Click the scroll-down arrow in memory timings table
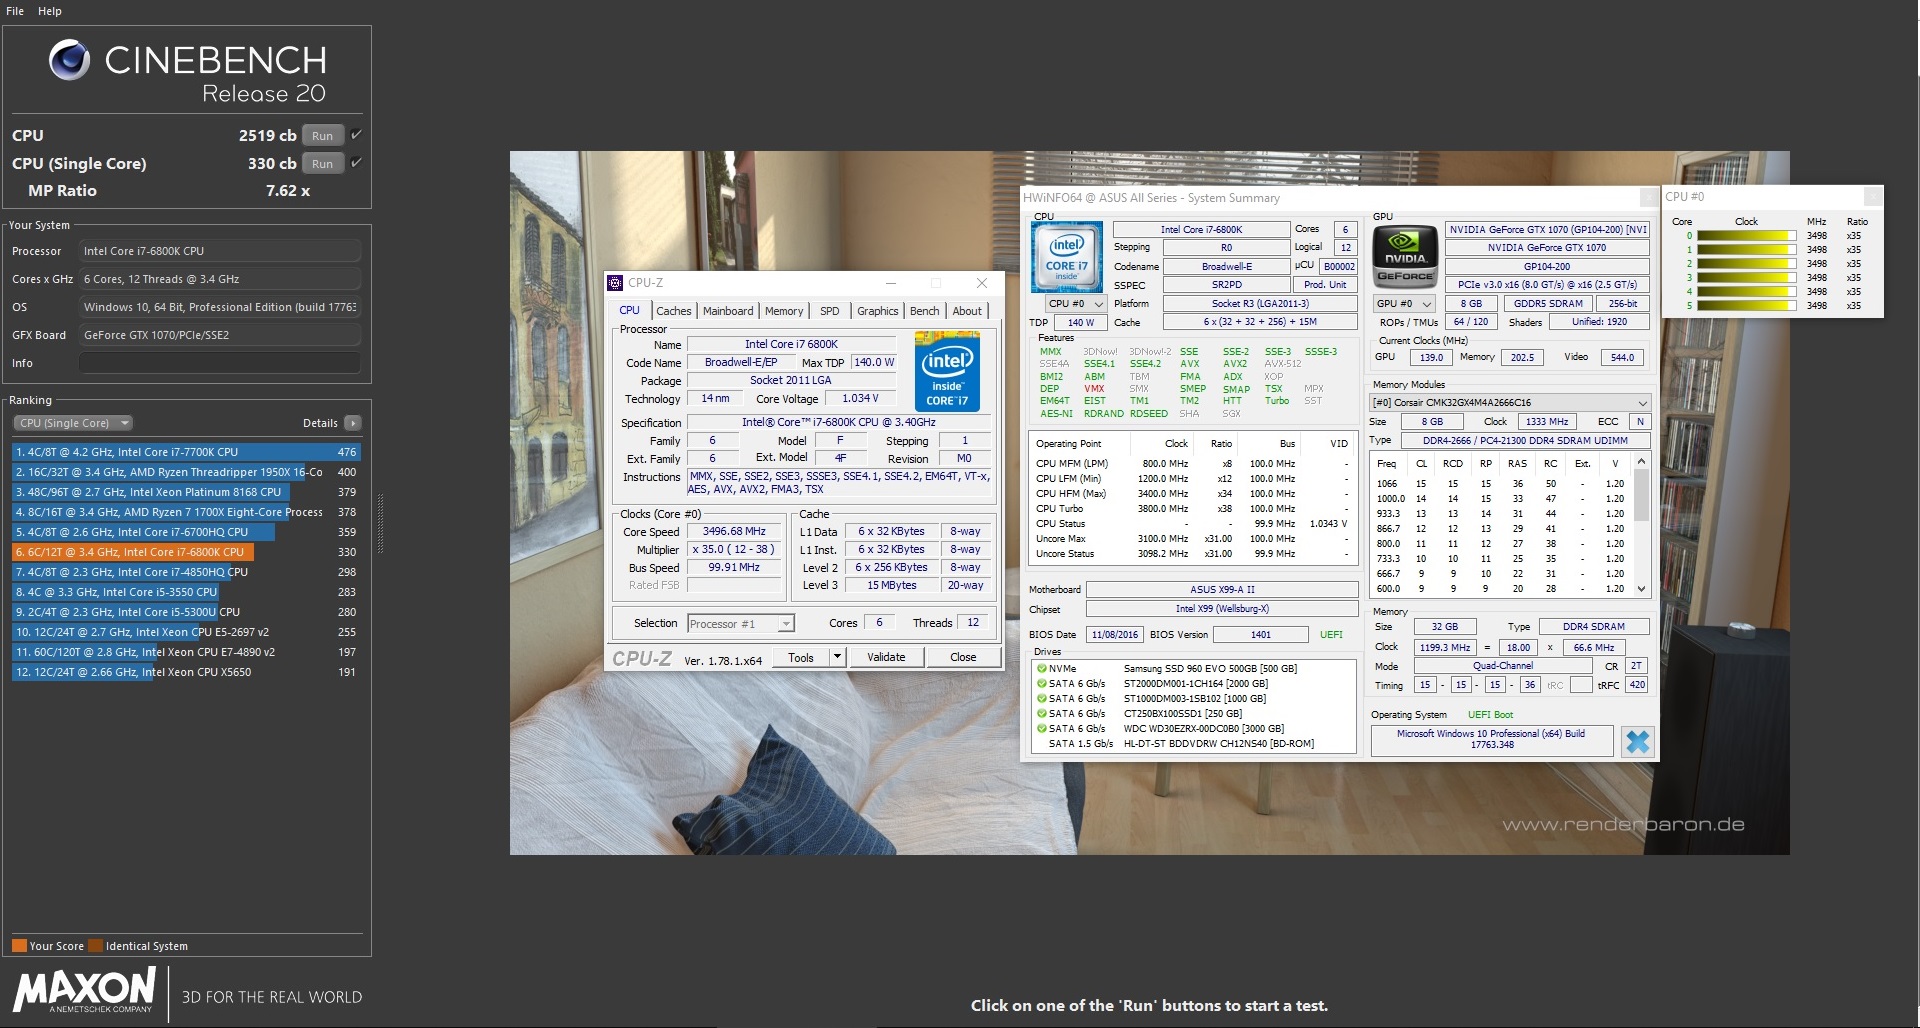This screenshot has width=1920, height=1028. coord(1641,589)
